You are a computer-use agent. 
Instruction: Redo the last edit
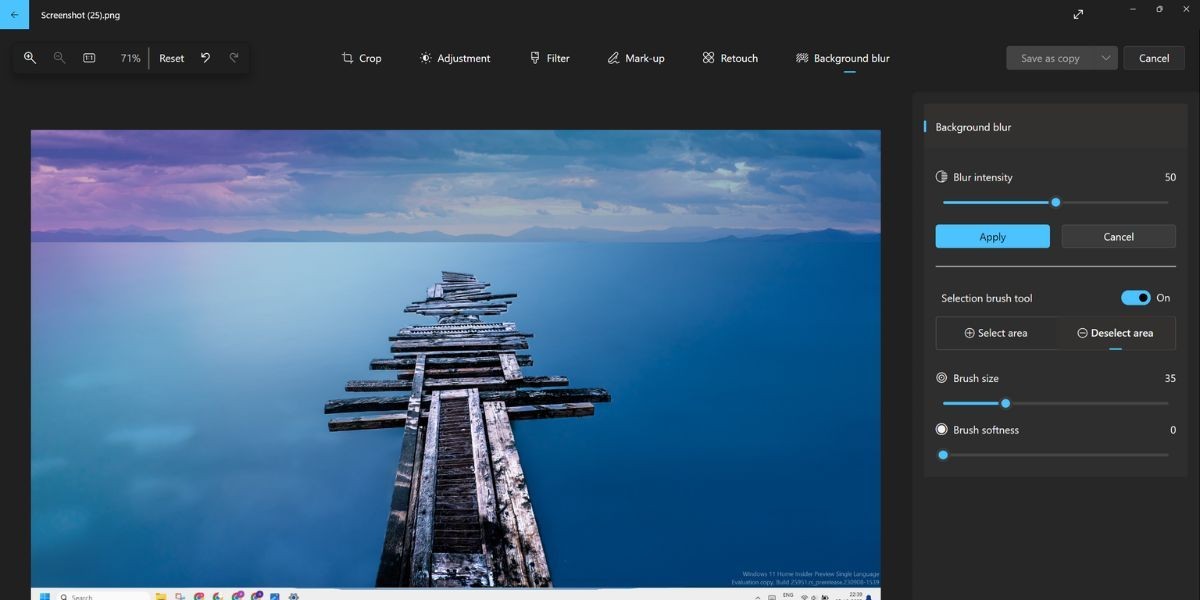(x=234, y=58)
